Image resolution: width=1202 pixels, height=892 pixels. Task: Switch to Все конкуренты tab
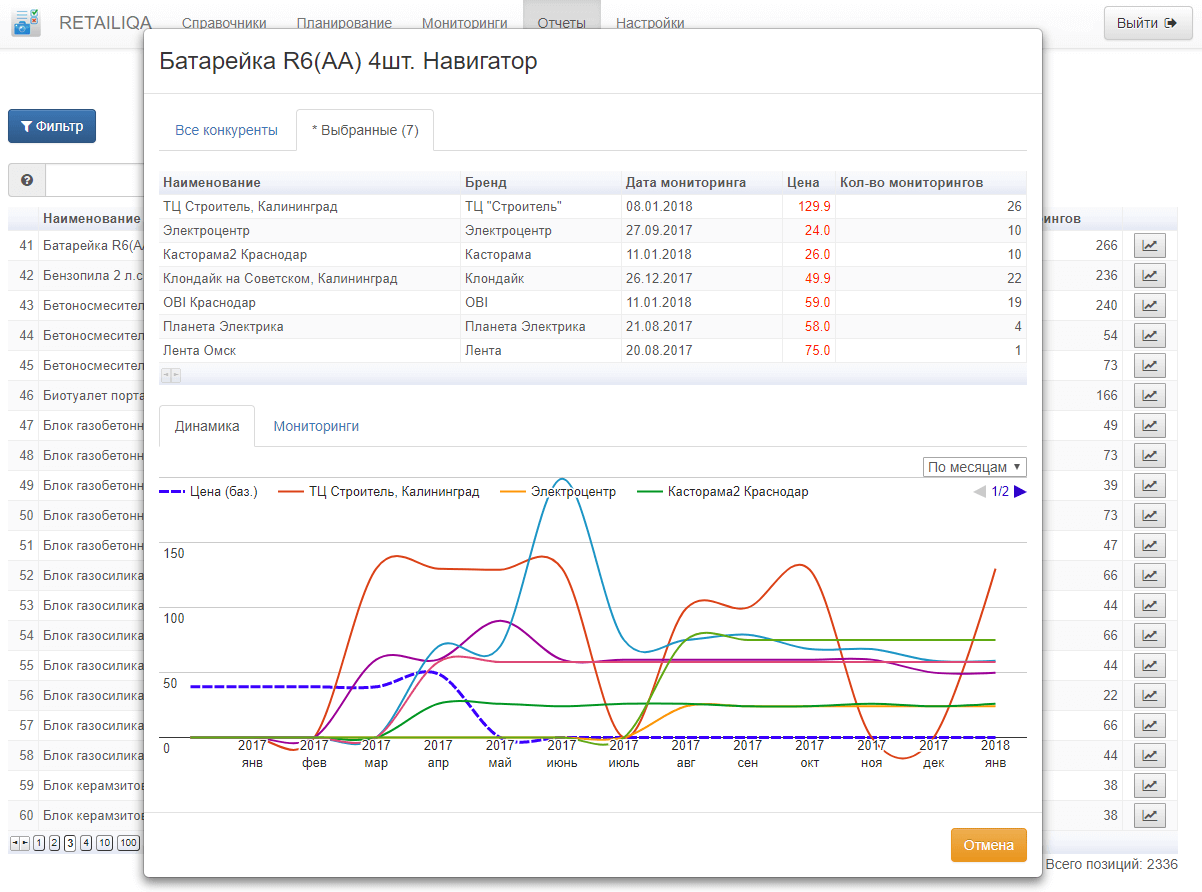226,131
